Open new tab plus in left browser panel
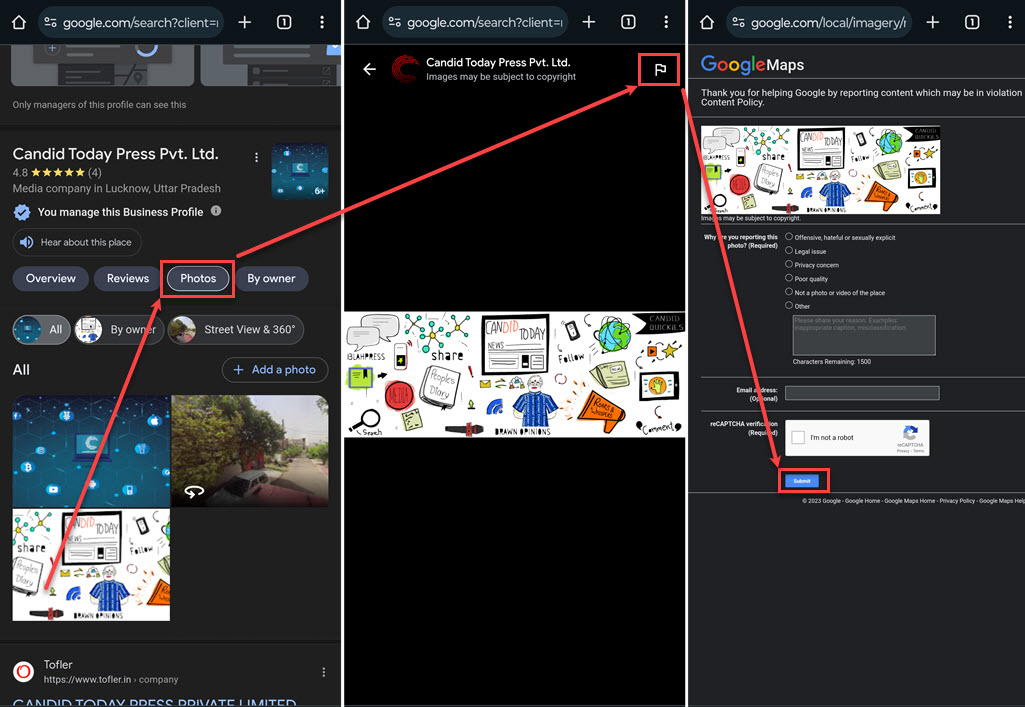Image resolution: width=1025 pixels, height=707 pixels. (244, 22)
